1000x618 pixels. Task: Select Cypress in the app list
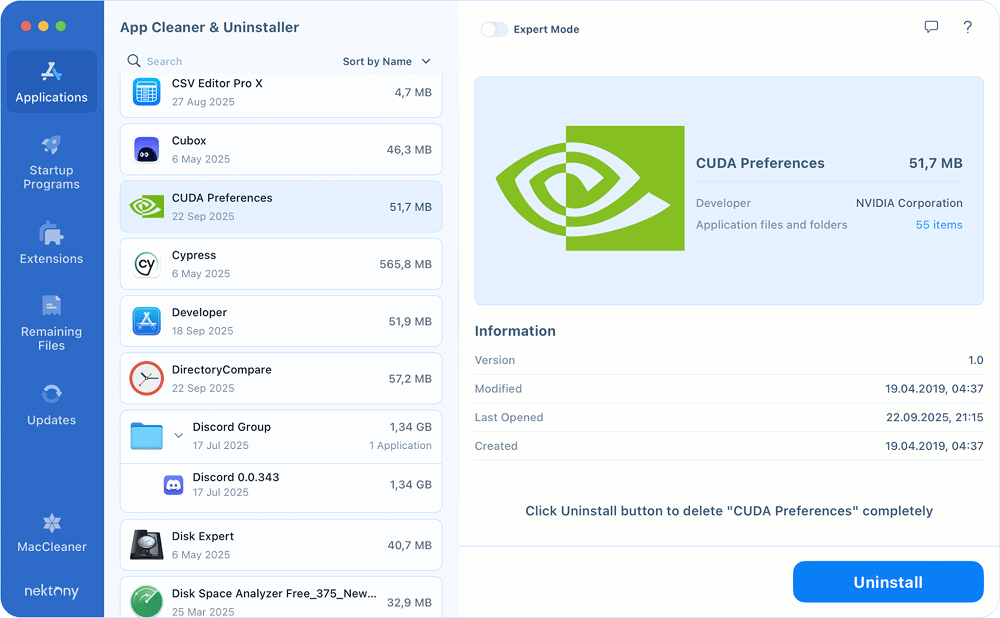click(x=281, y=264)
